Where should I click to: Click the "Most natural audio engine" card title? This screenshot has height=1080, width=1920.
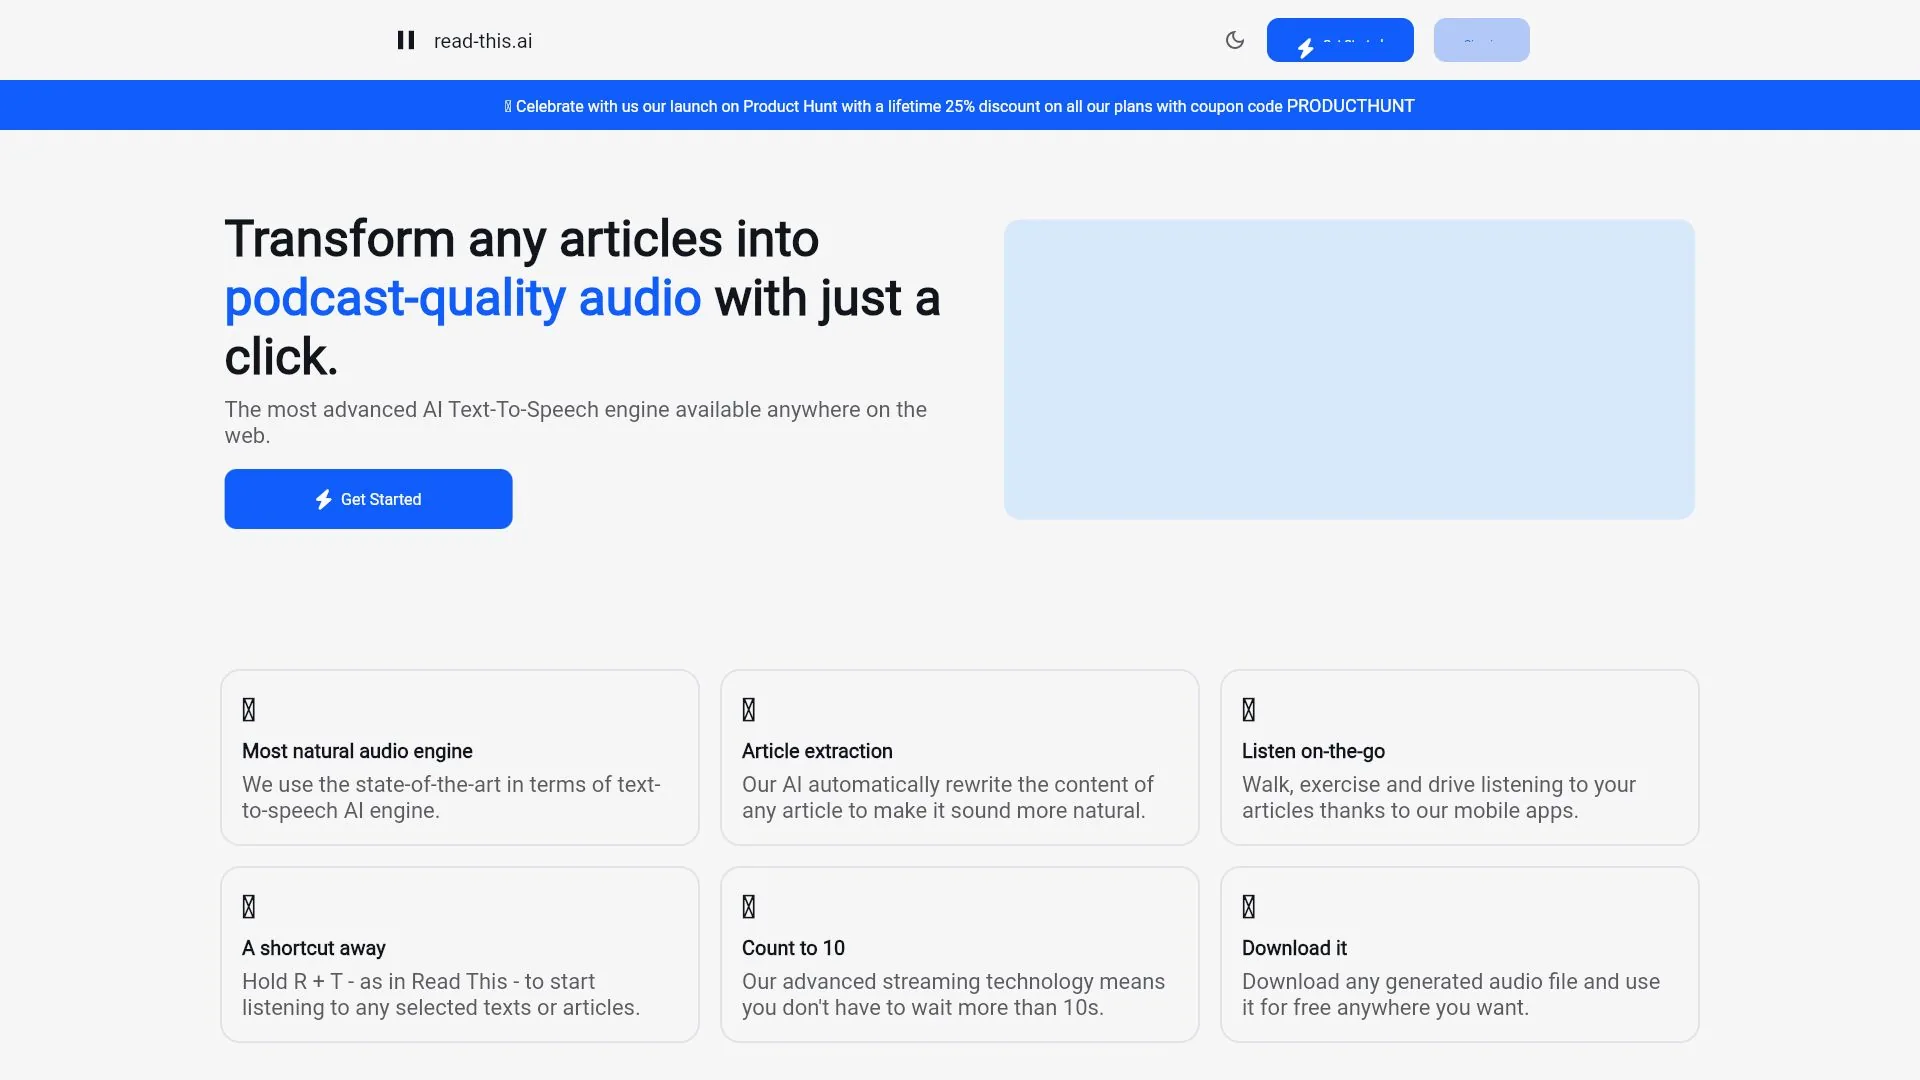click(357, 751)
